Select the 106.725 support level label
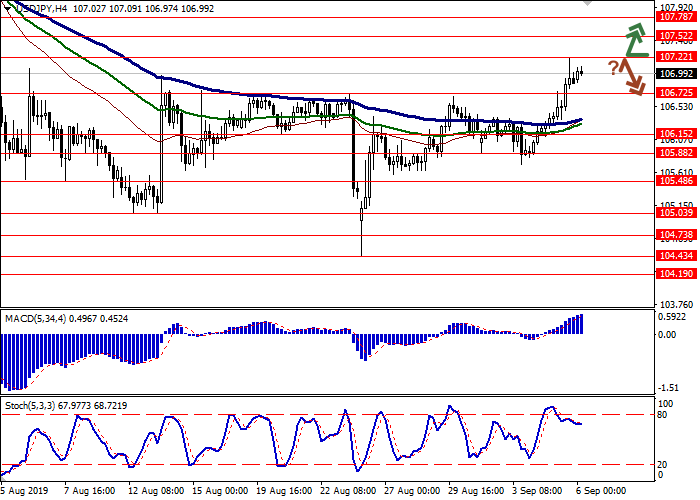Image resolution: width=700 pixels, height=500 pixels. pyautogui.click(x=676, y=93)
